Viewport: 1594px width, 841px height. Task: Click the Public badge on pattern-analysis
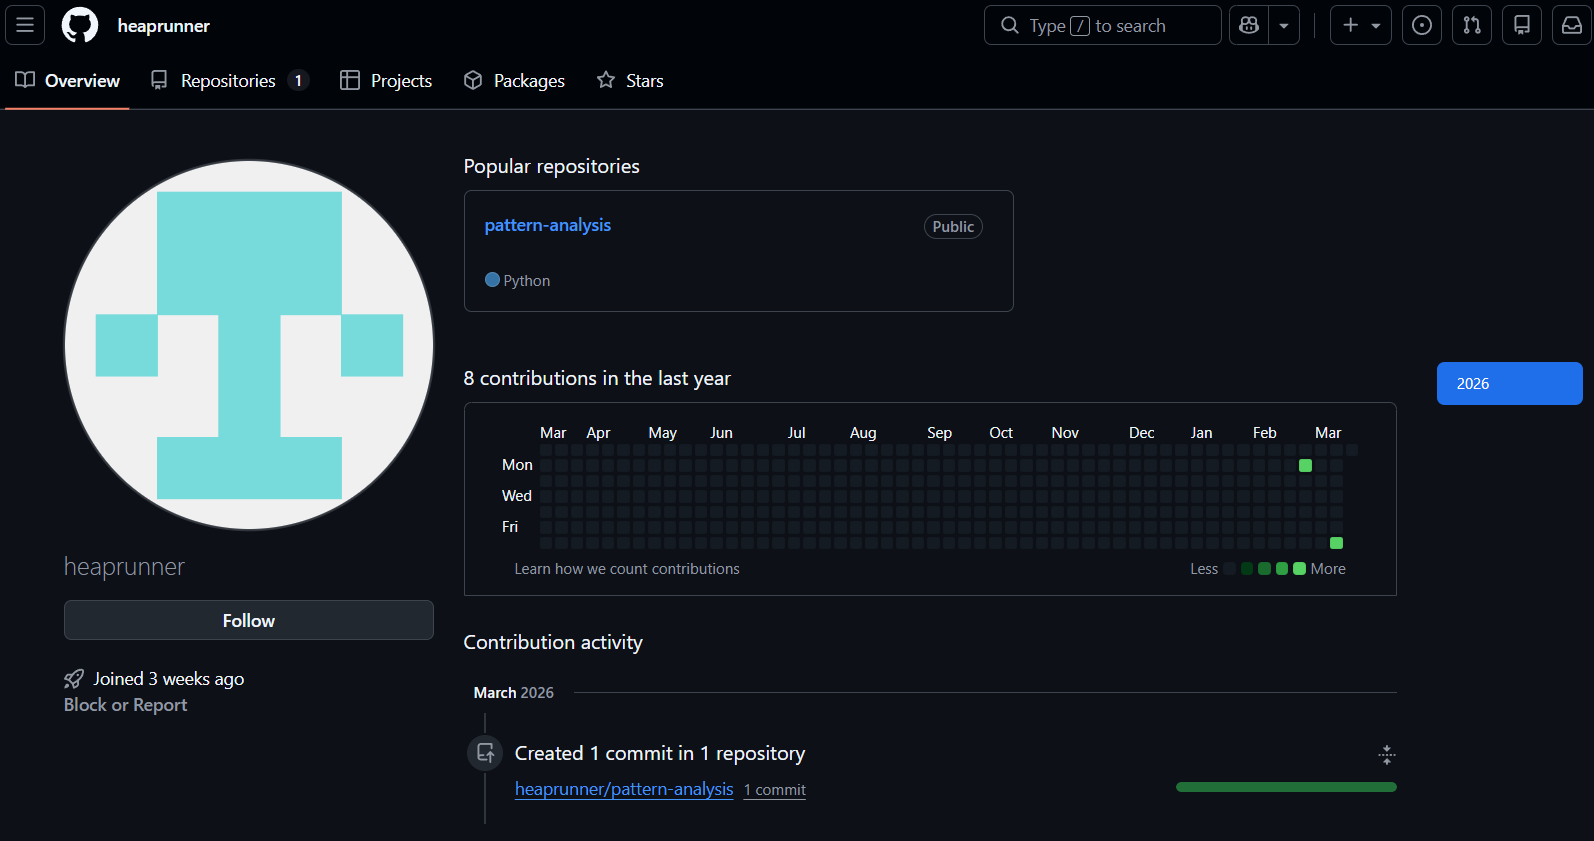[x=953, y=227]
